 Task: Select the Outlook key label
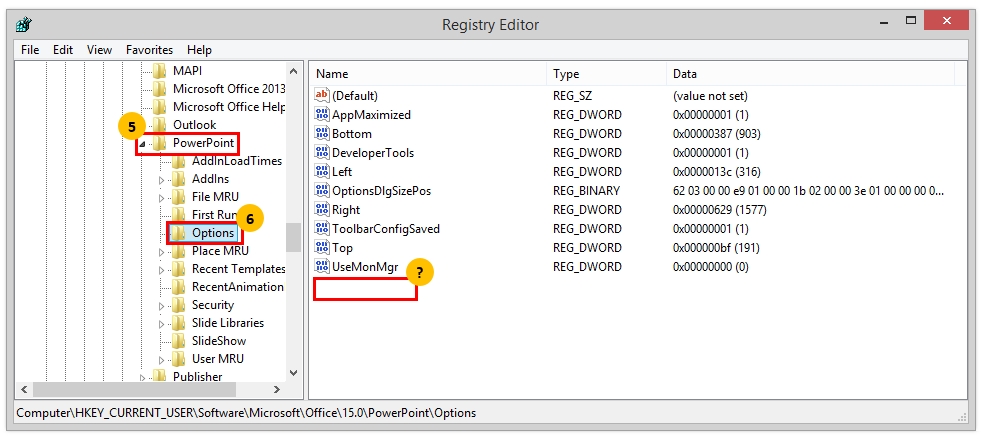(x=195, y=125)
